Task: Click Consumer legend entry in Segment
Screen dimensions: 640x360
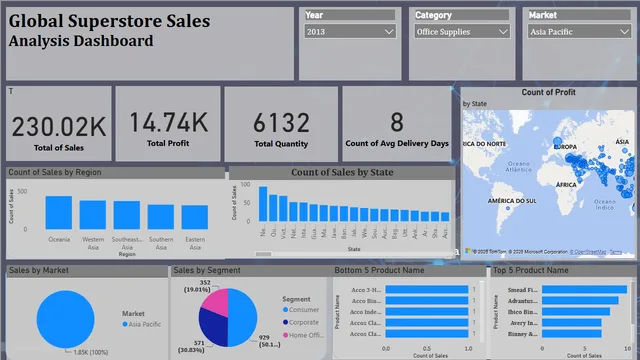Action: pos(301,310)
